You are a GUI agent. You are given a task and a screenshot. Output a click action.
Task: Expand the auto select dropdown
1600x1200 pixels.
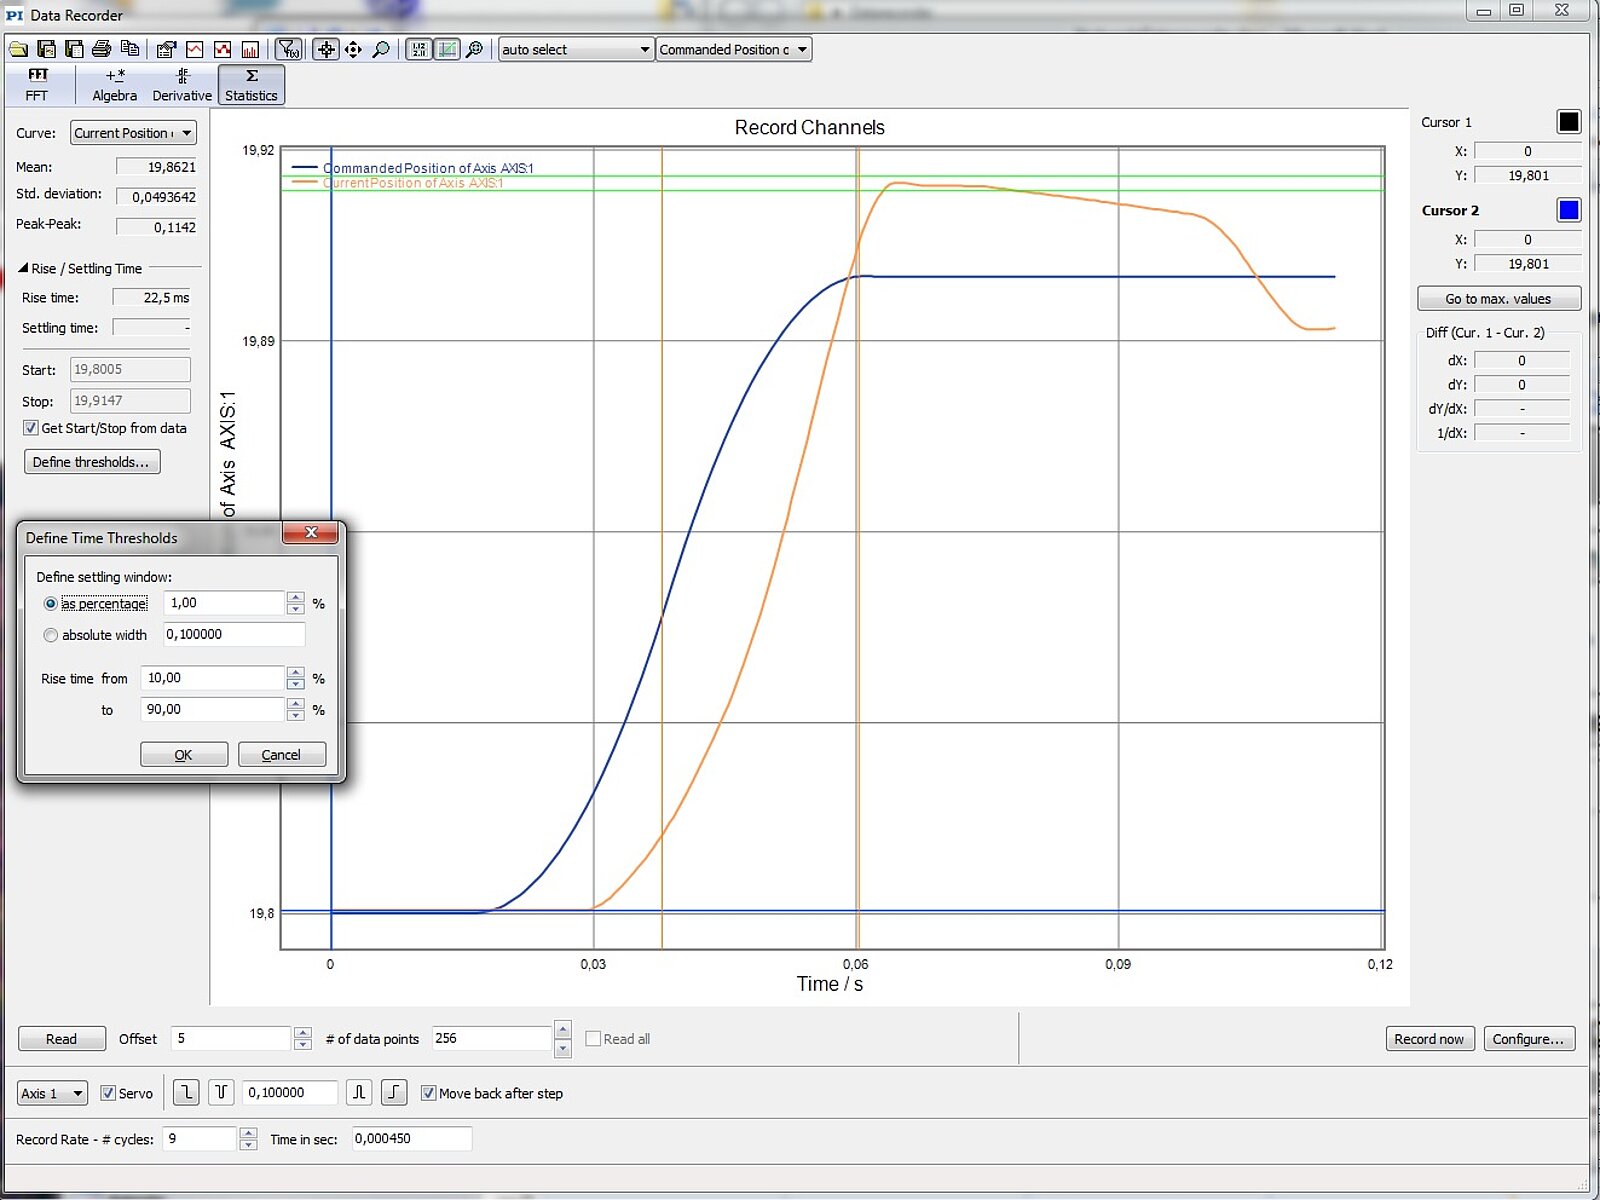[x=575, y=49]
